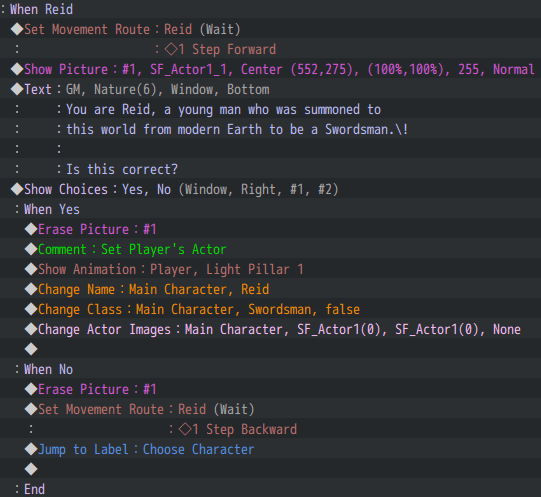This screenshot has height=497, width=541.
Task: Select 'Erase Picture: #1' under When No
Action: click(x=270, y=389)
